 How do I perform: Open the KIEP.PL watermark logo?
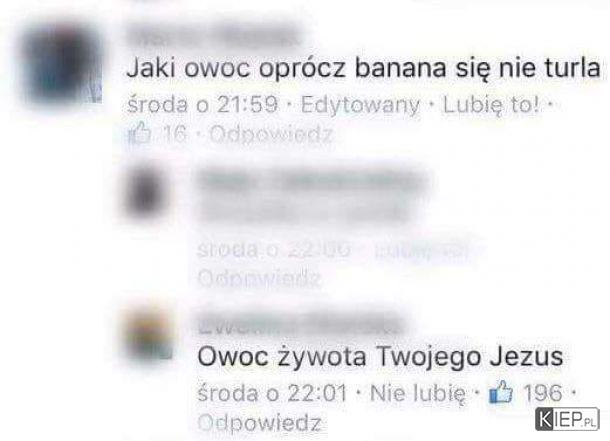coord(567,419)
